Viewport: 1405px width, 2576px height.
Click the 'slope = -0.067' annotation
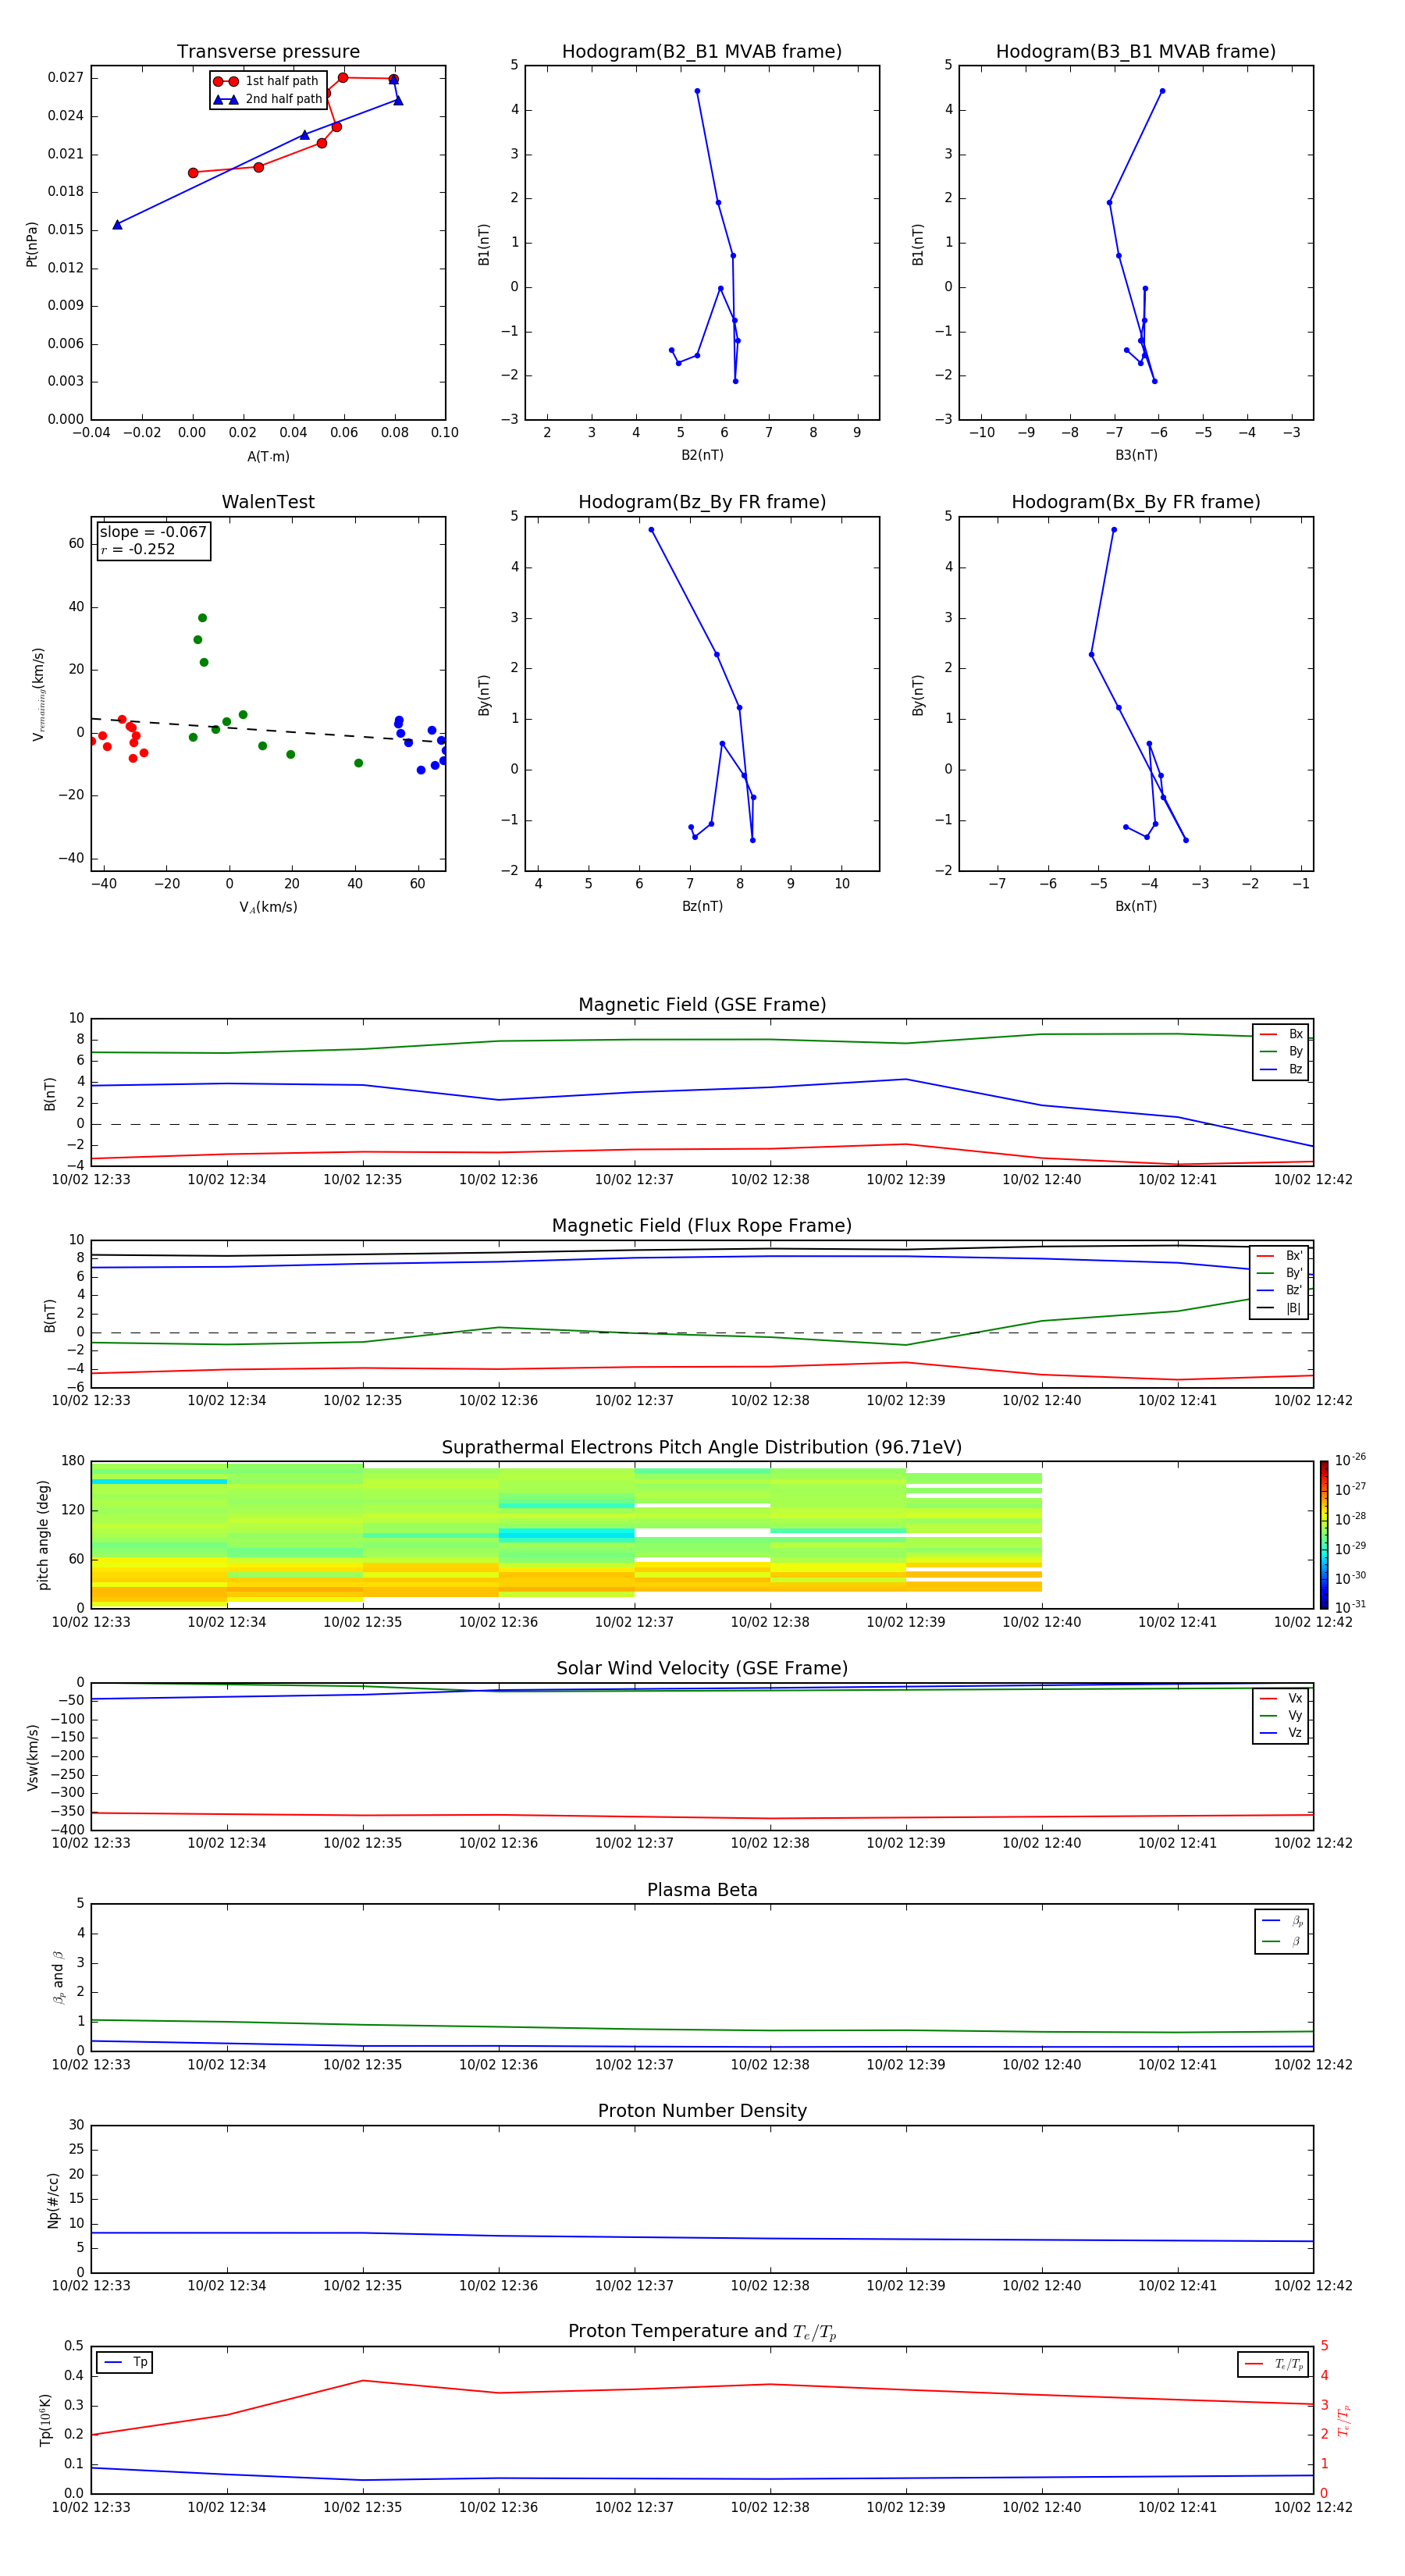coord(153,532)
